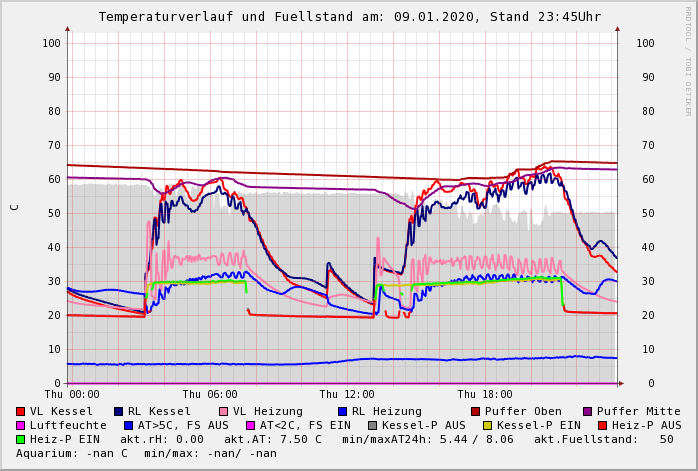Click the Thu 06:00 time axis label

coord(210,394)
